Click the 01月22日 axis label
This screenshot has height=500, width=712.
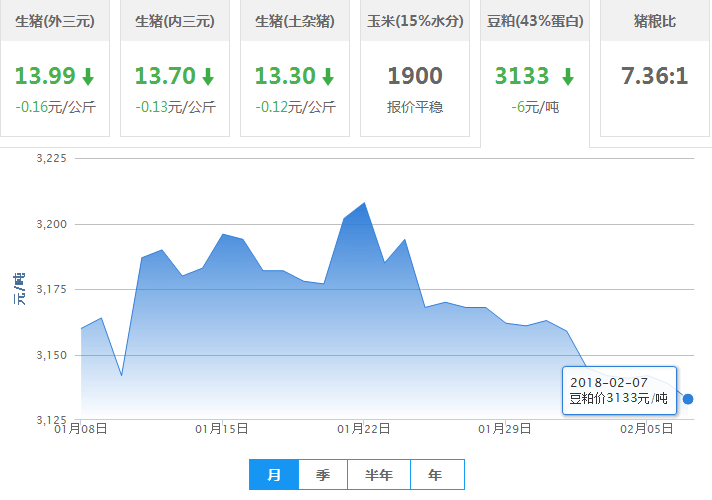363,429
